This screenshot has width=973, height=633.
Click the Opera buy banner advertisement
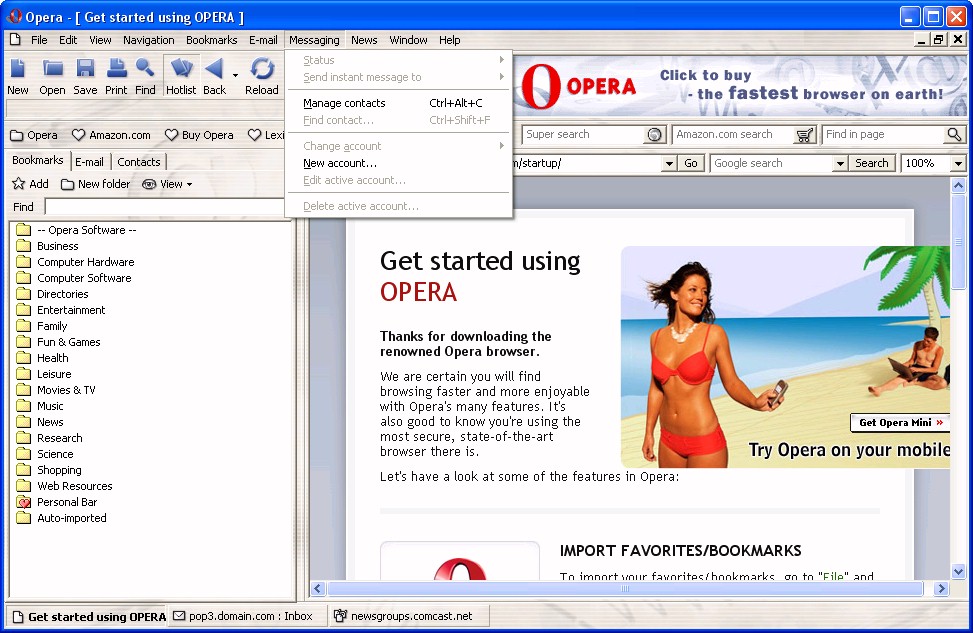[740, 85]
